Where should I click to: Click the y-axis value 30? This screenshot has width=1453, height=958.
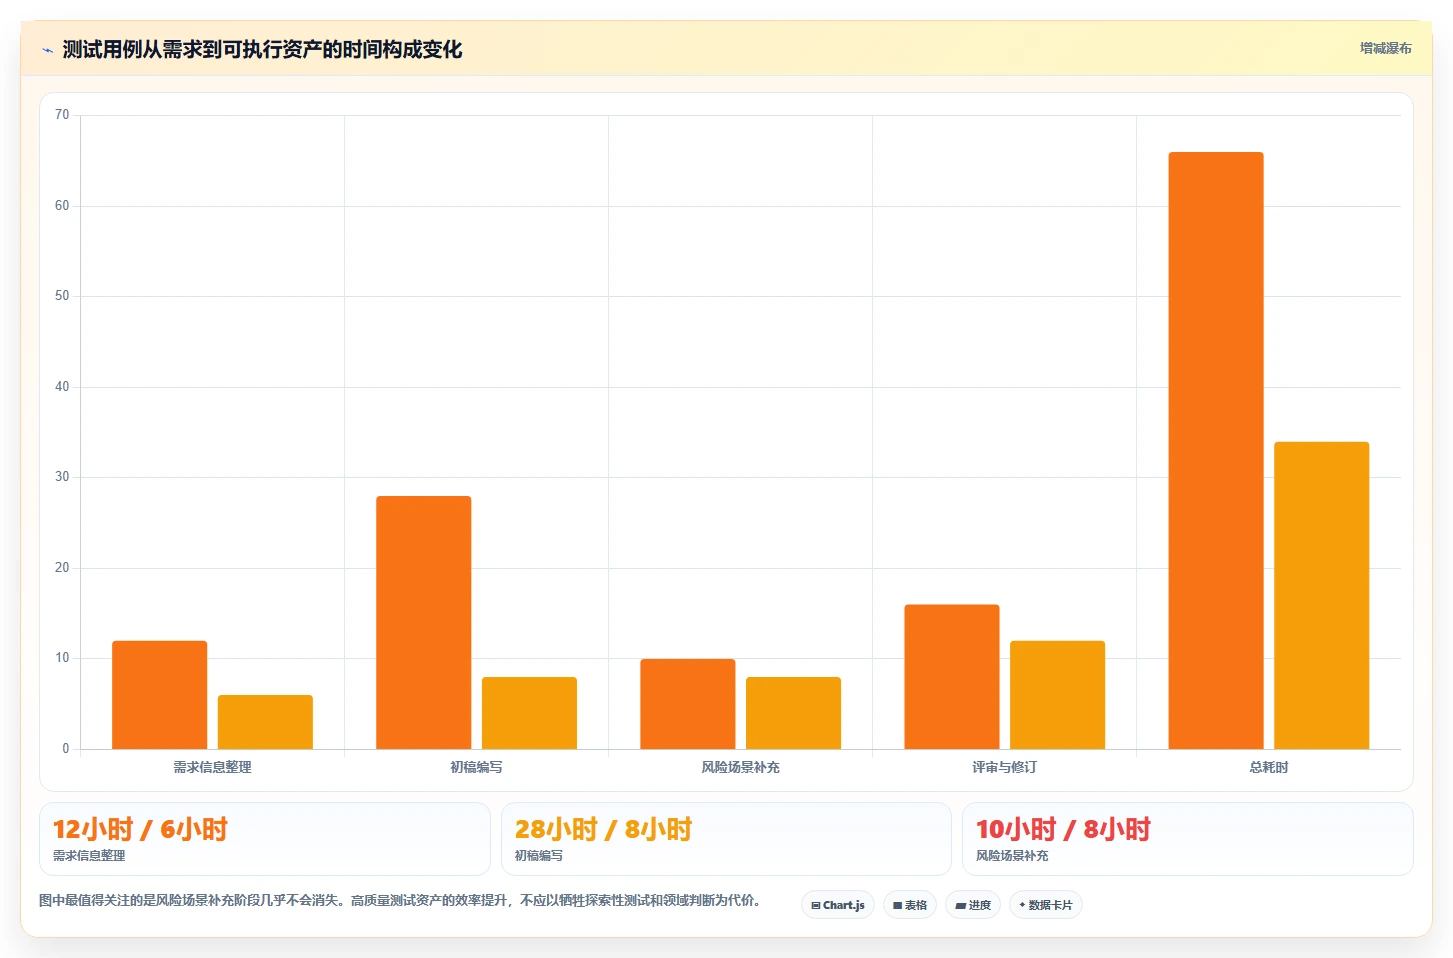click(62, 477)
